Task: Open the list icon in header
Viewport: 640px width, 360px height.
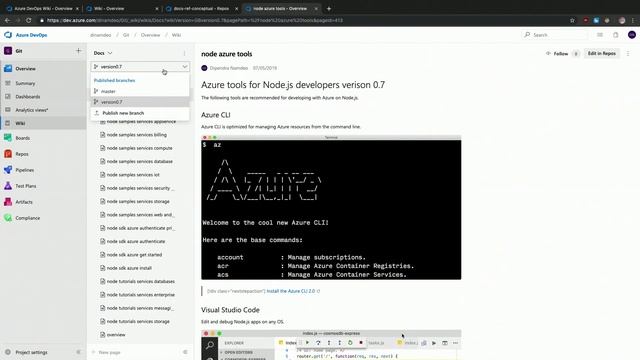Action: 600,35
